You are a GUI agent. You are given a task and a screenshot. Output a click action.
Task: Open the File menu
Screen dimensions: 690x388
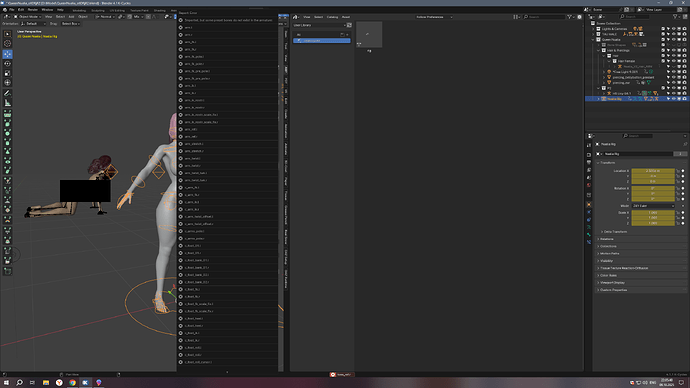[12, 10]
